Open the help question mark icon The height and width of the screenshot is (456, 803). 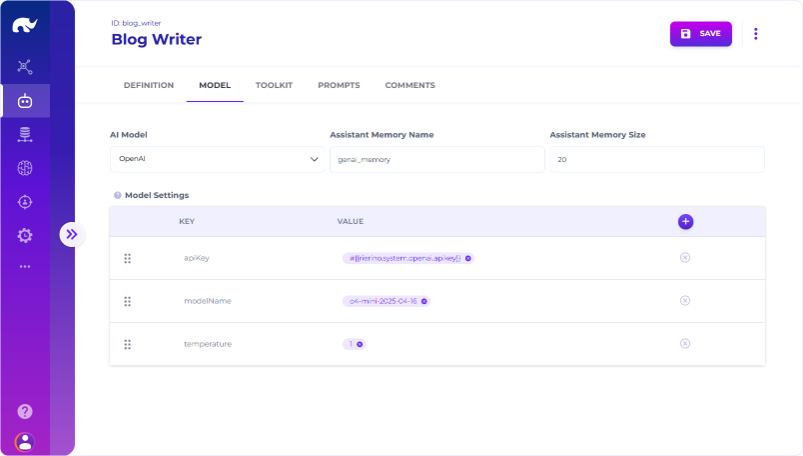click(25, 411)
